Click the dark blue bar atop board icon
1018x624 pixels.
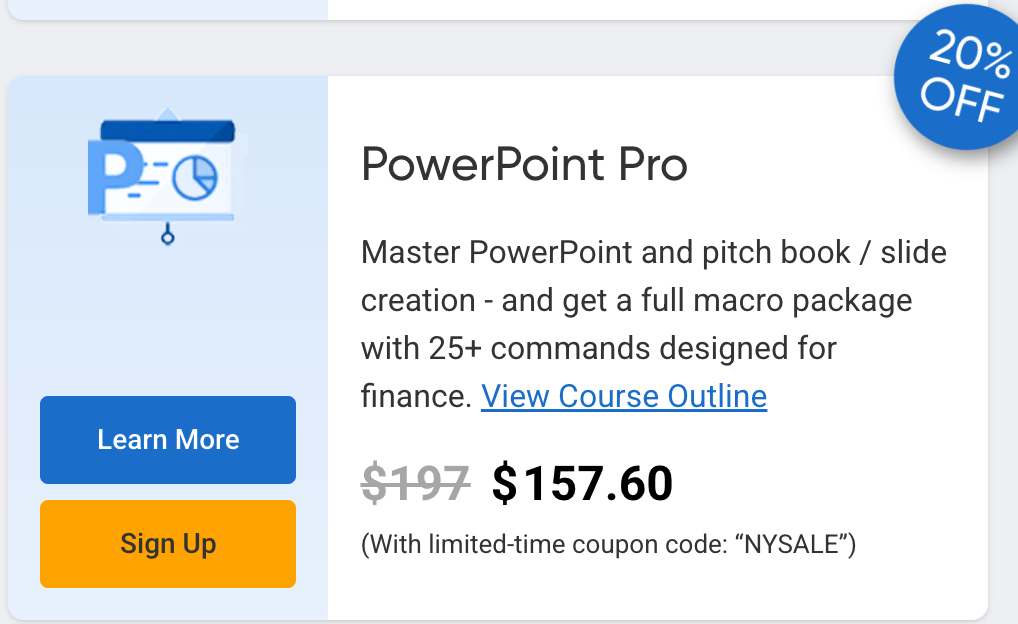[168, 131]
